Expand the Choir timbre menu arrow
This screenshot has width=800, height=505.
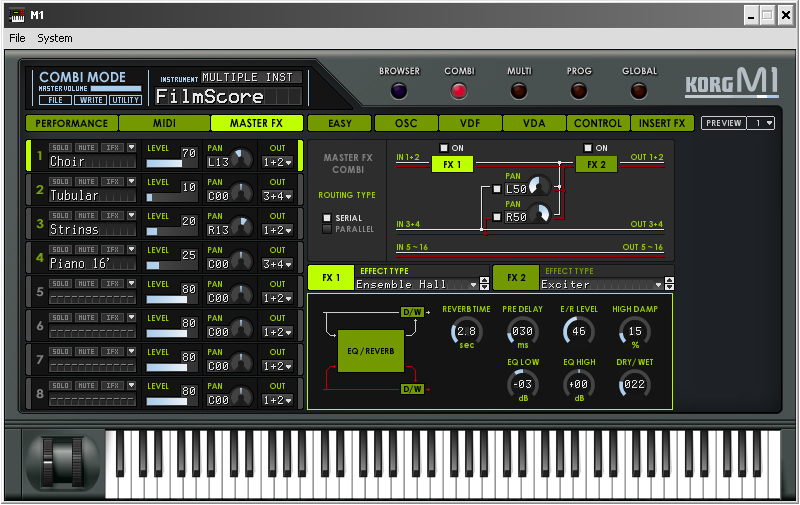coord(132,147)
